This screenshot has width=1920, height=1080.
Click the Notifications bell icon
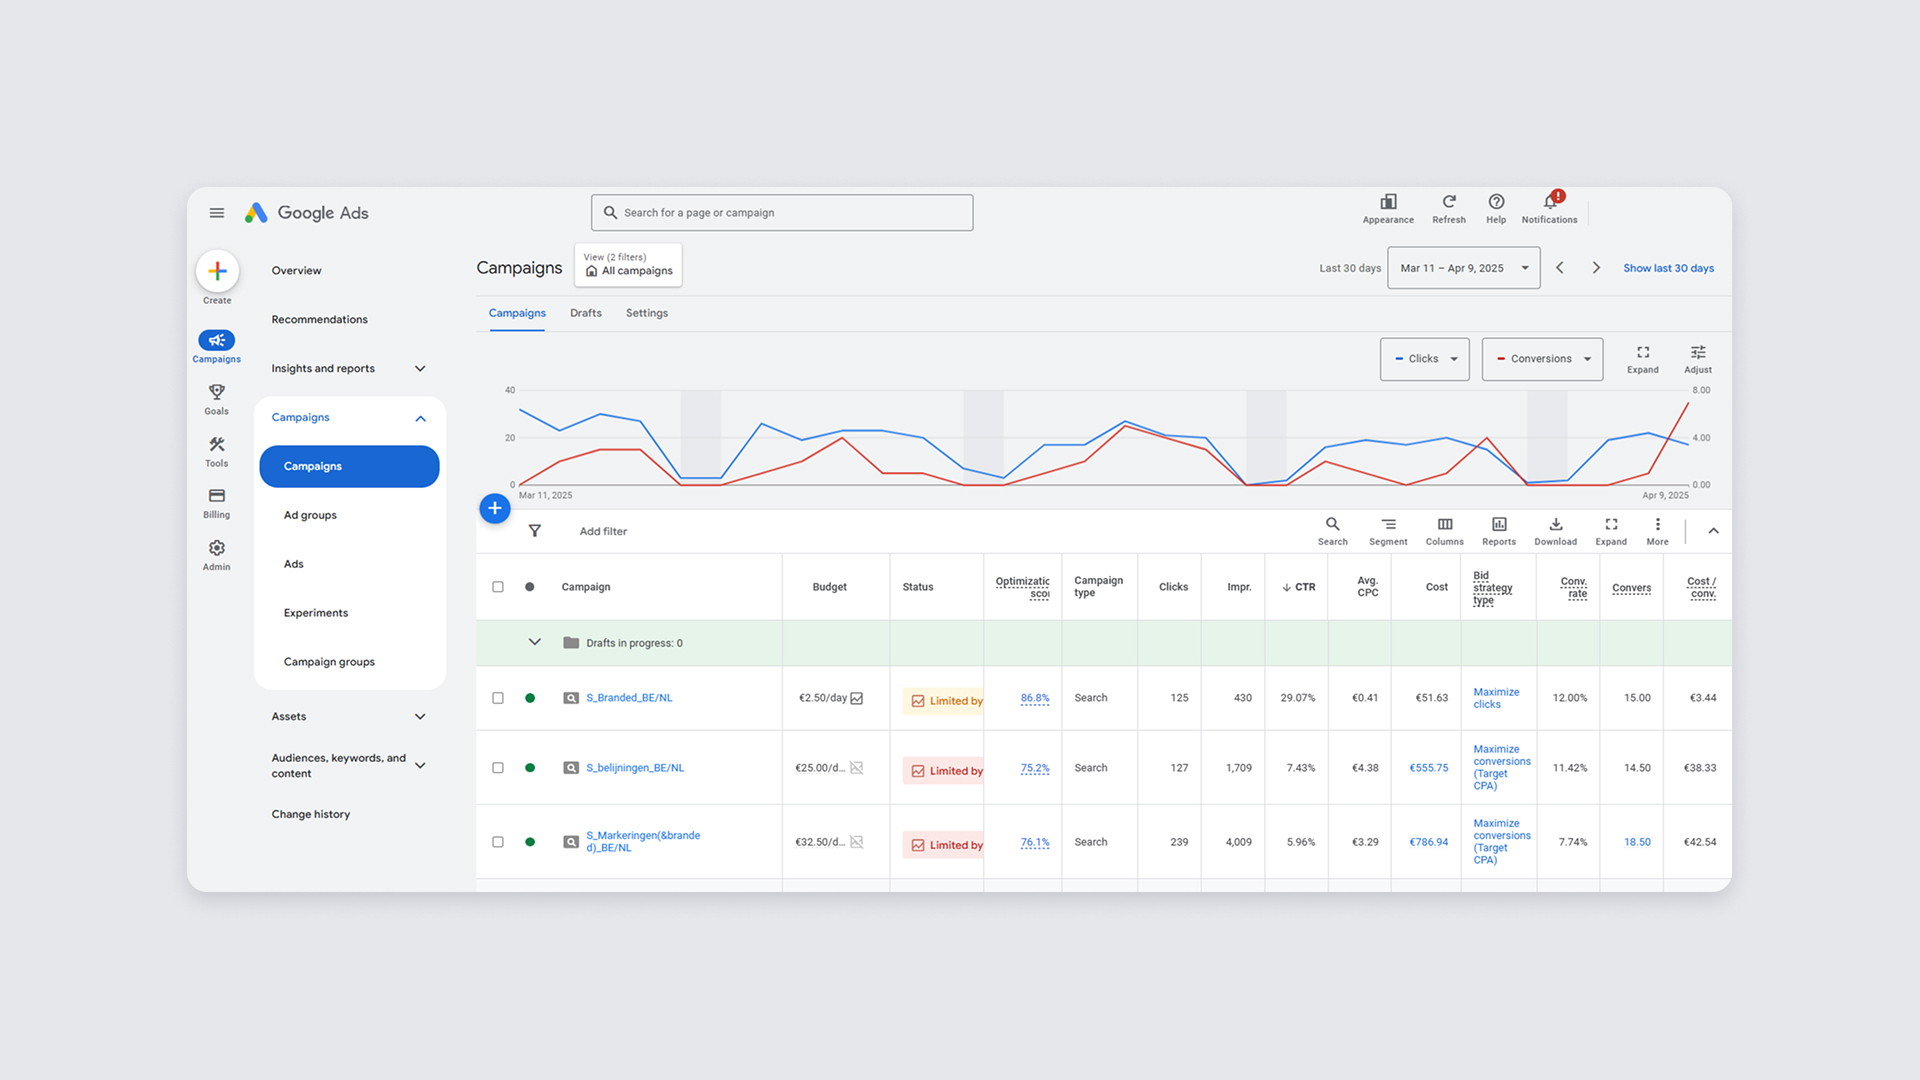[1549, 203]
